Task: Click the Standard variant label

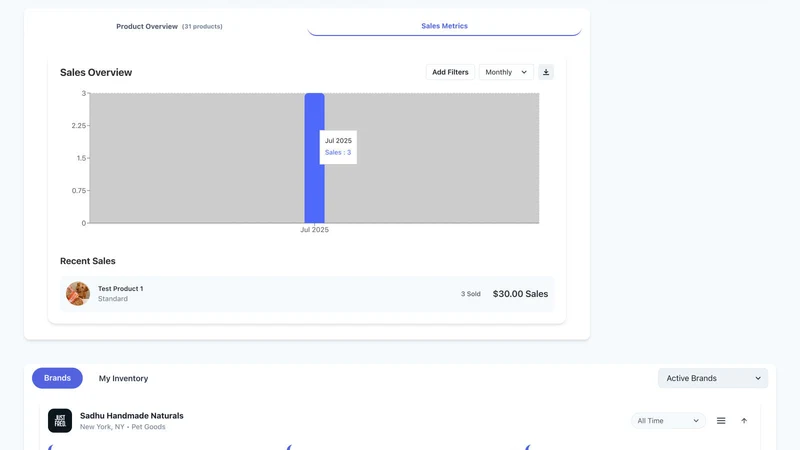Action: pos(113,298)
